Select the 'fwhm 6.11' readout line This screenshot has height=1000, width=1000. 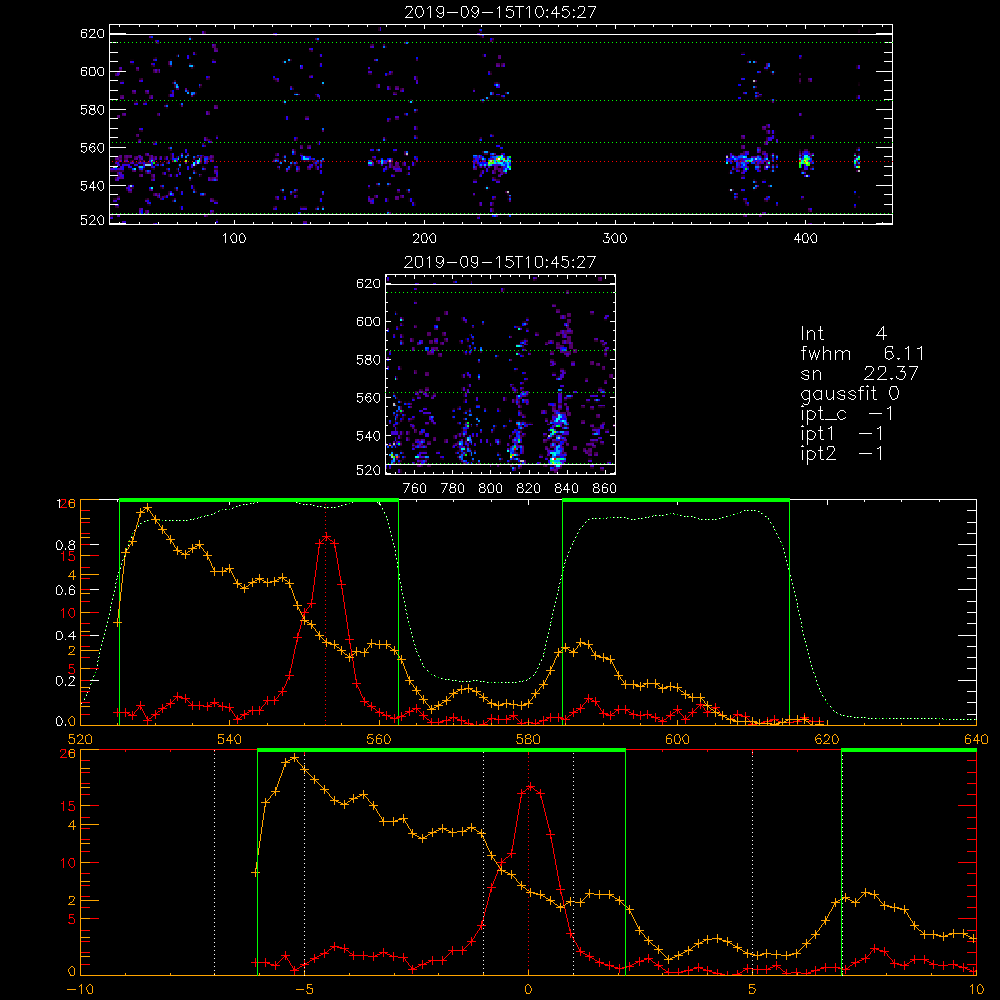862,353
